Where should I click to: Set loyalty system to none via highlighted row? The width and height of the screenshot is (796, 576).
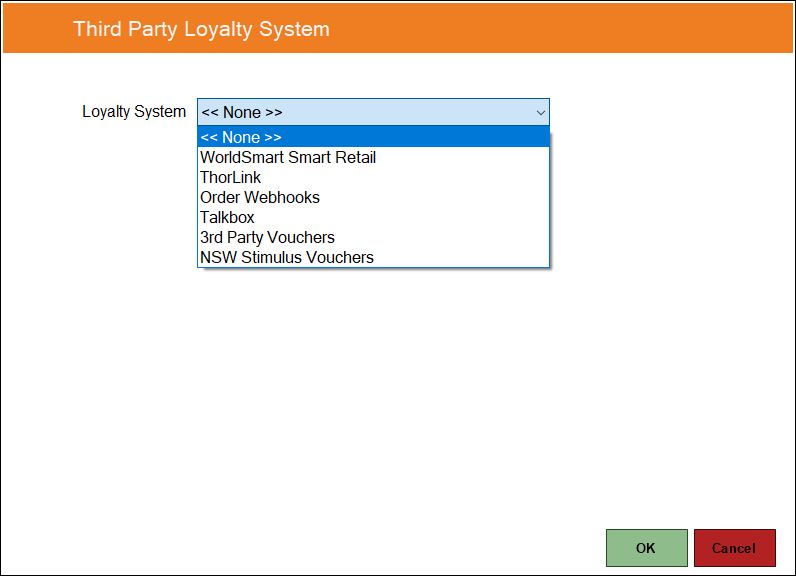pos(373,137)
